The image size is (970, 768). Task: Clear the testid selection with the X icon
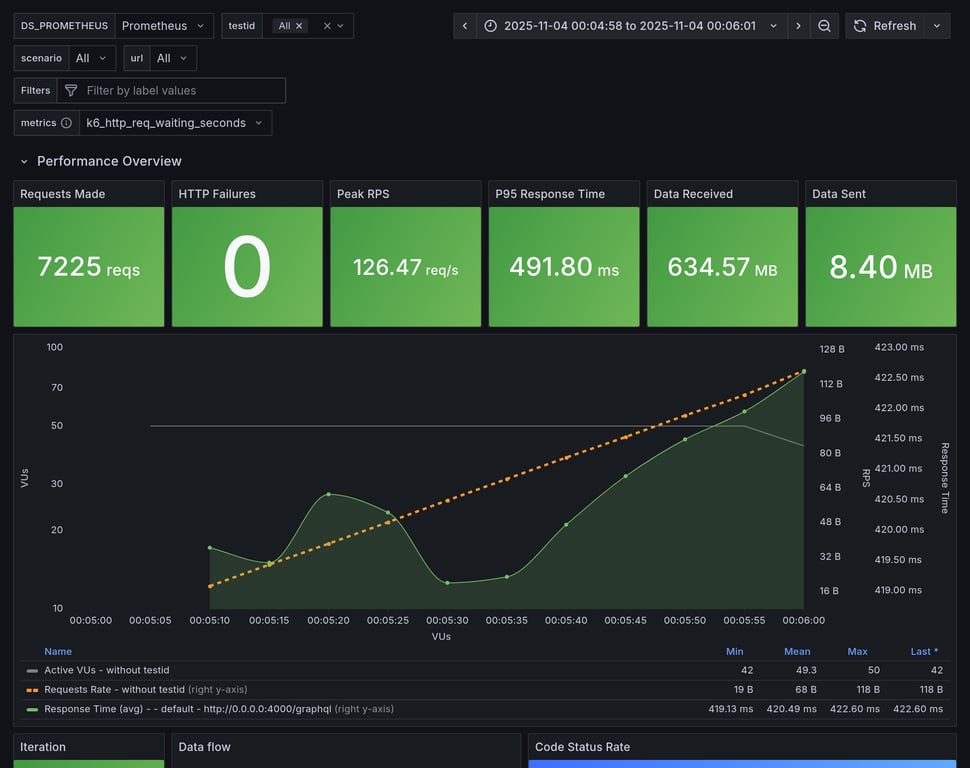coord(327,26)
